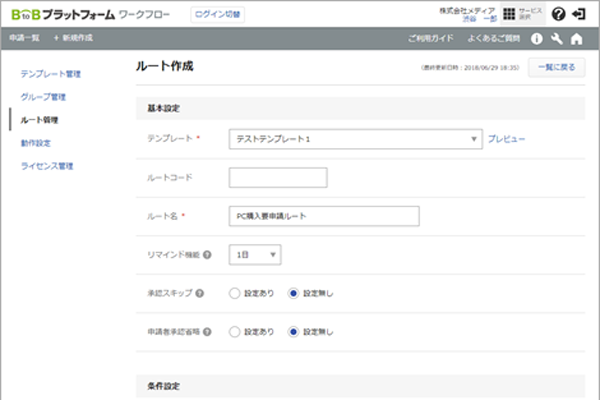
Task: Open settings via the wrench icon
Action: click(557, 38)
